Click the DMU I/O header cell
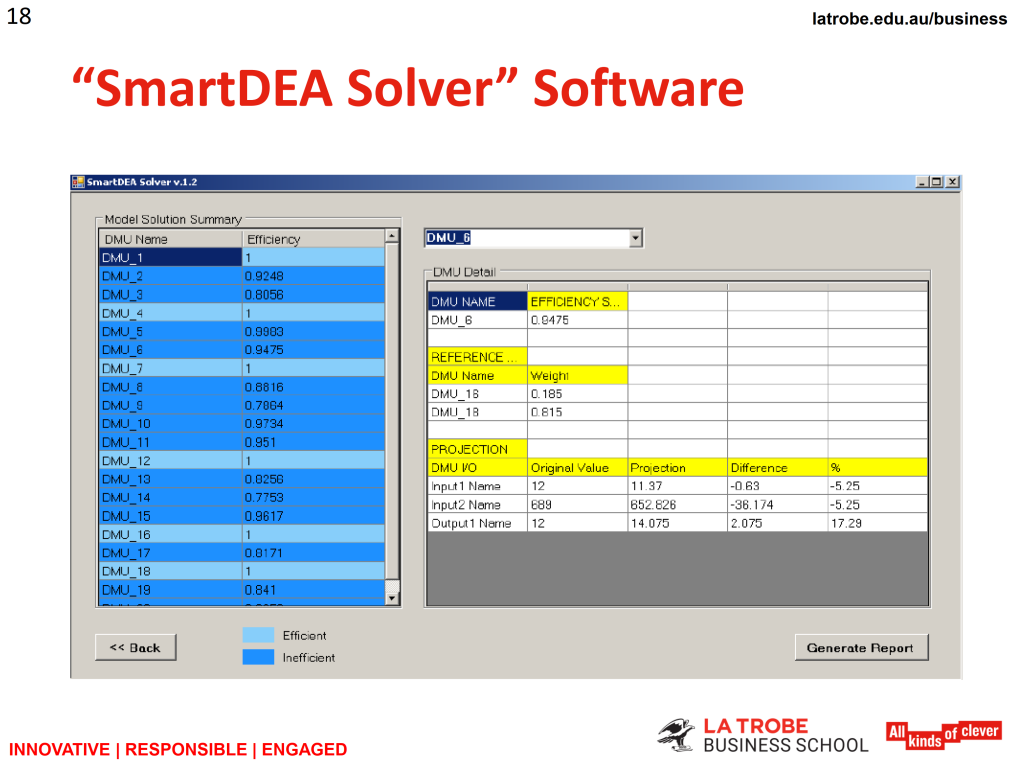The image size is (1024, 768). tap(477, 468)
